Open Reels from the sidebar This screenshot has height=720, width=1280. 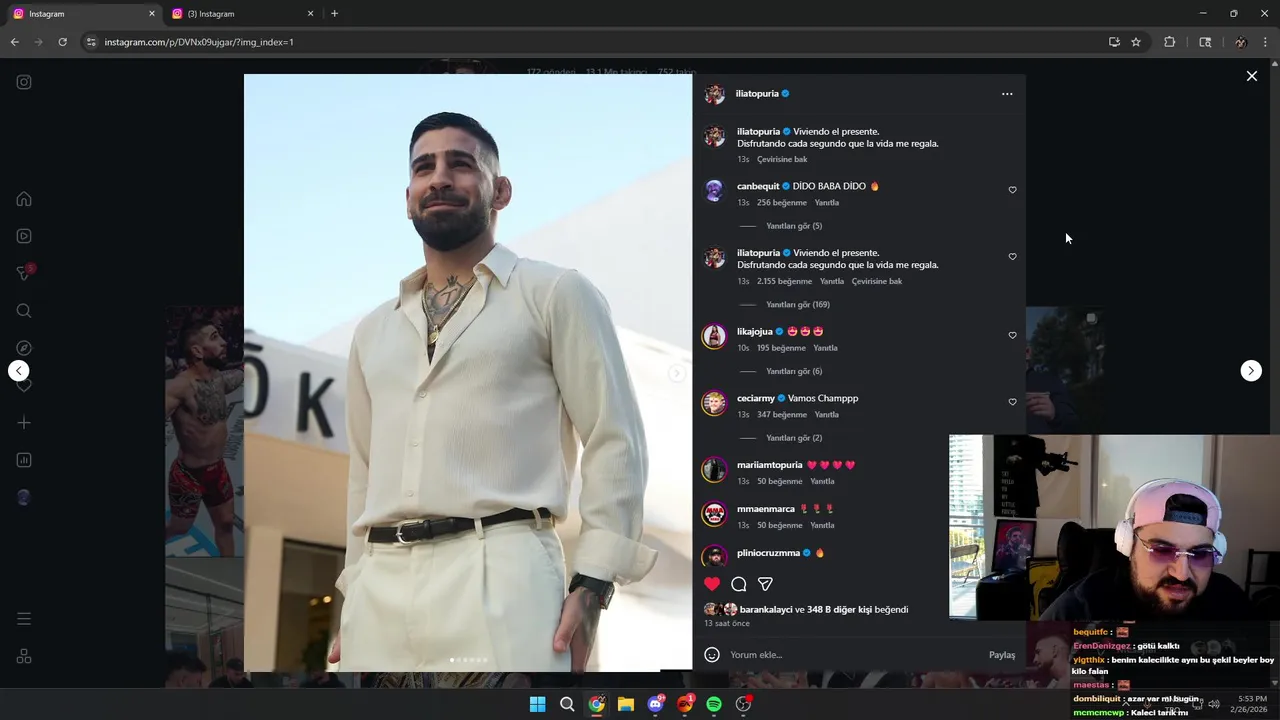[x=24, y=236]
